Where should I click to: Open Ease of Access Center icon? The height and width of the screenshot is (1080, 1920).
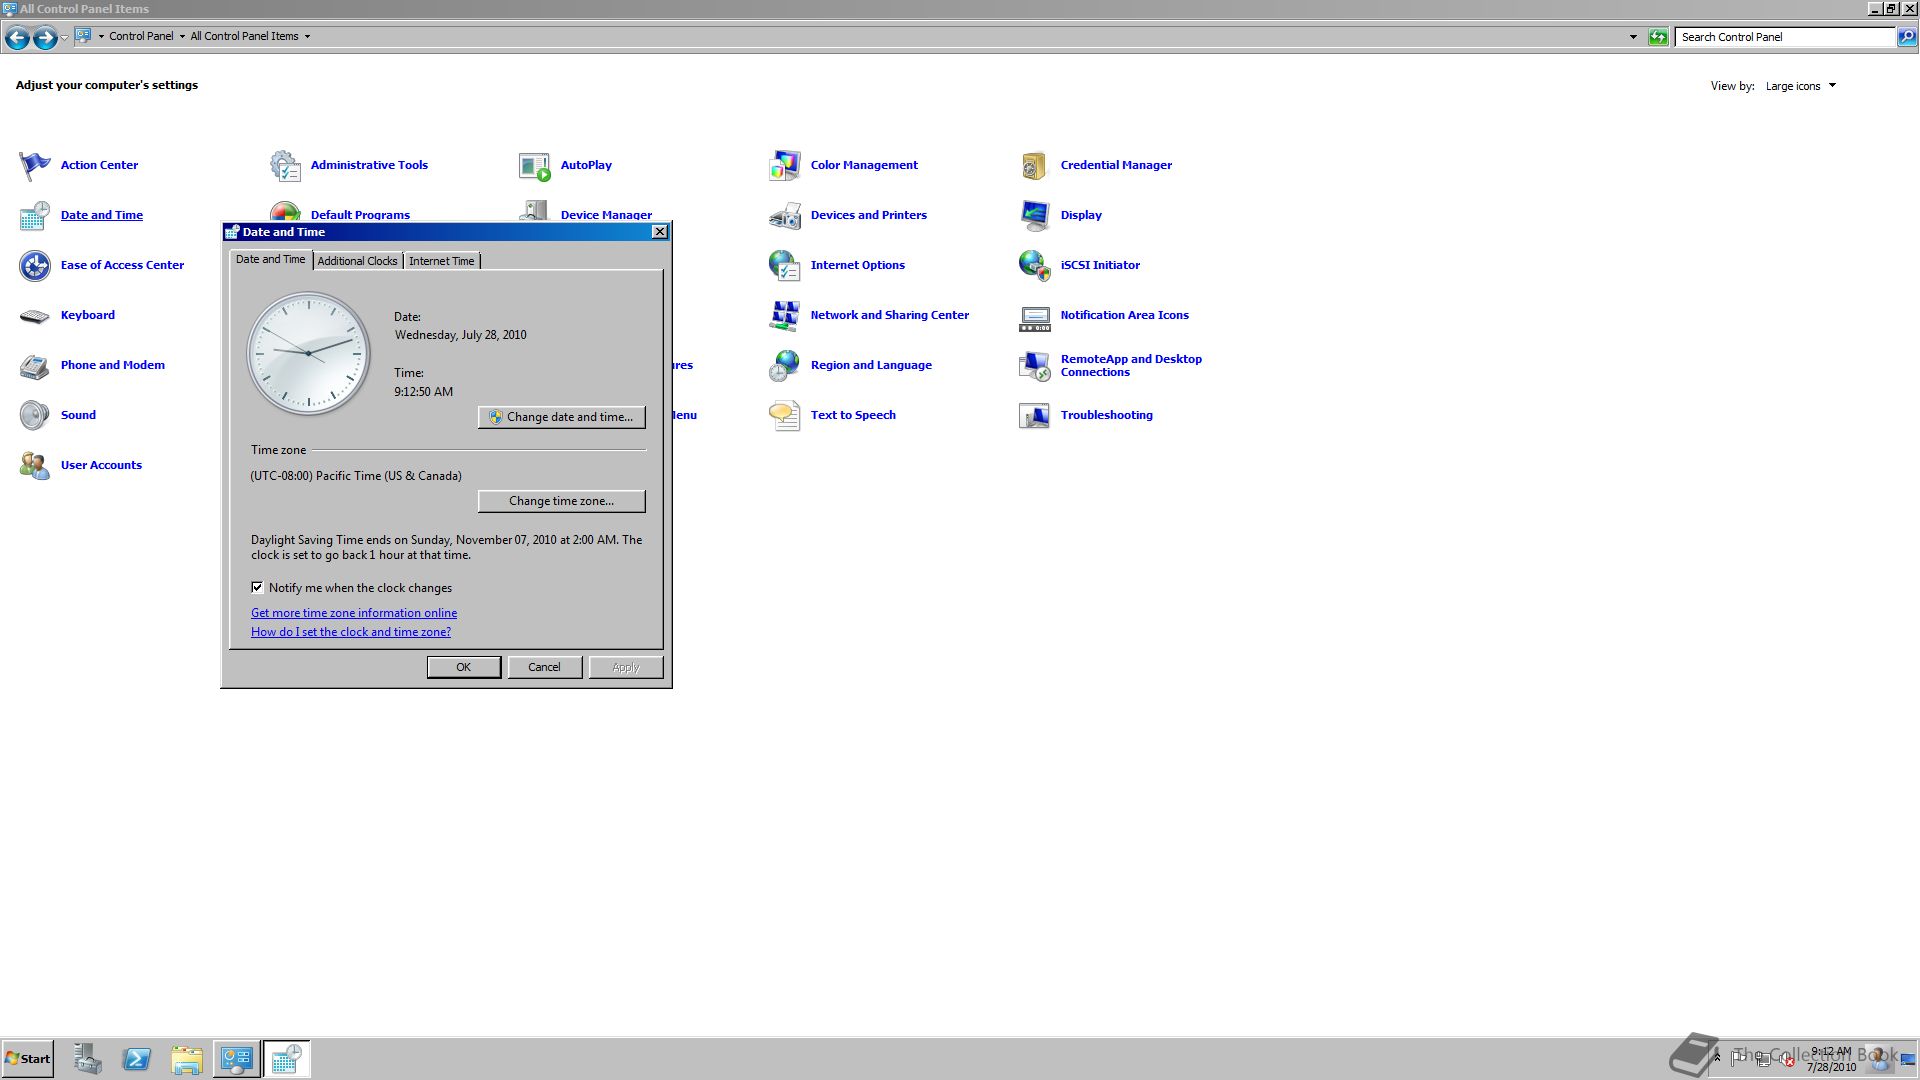coord(35,265)
